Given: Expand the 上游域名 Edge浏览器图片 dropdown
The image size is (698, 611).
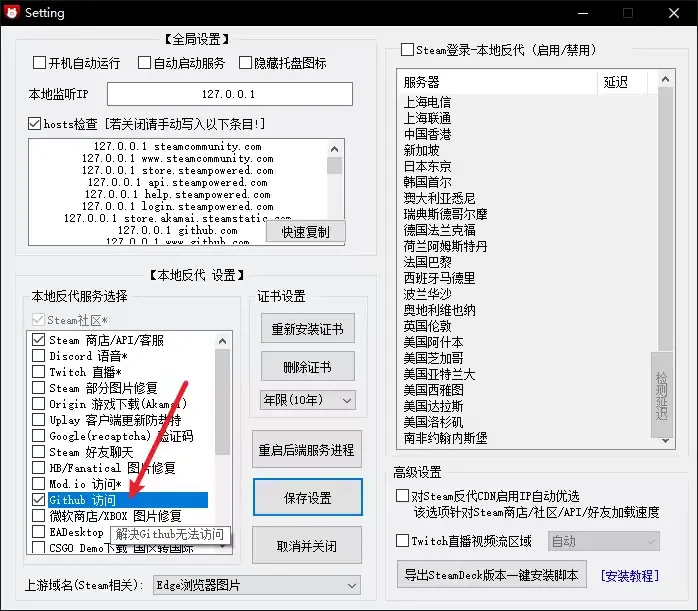Looking at the screenshot, I should [256, 585].
